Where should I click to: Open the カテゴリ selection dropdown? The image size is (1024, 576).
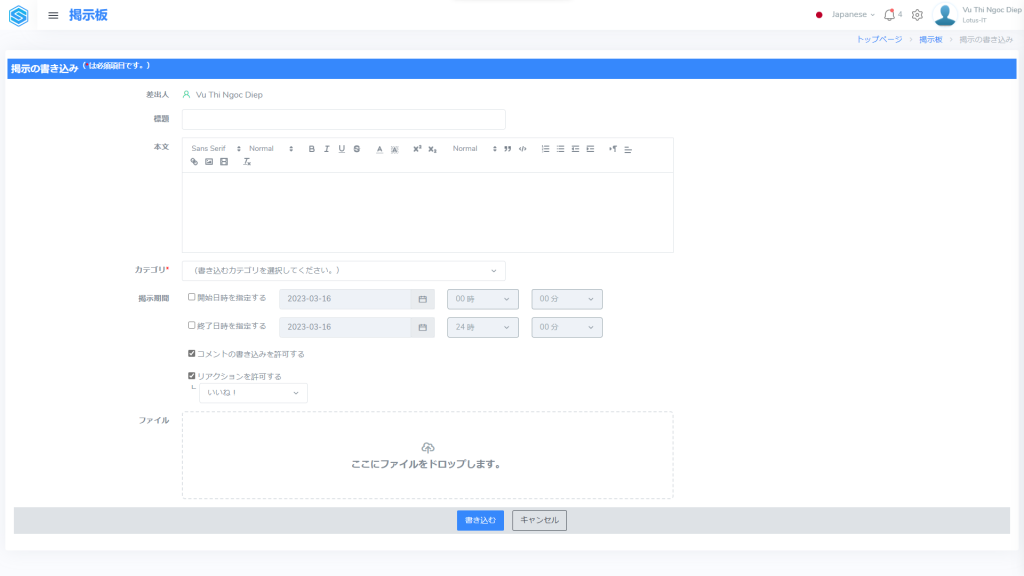pos(343,270)
